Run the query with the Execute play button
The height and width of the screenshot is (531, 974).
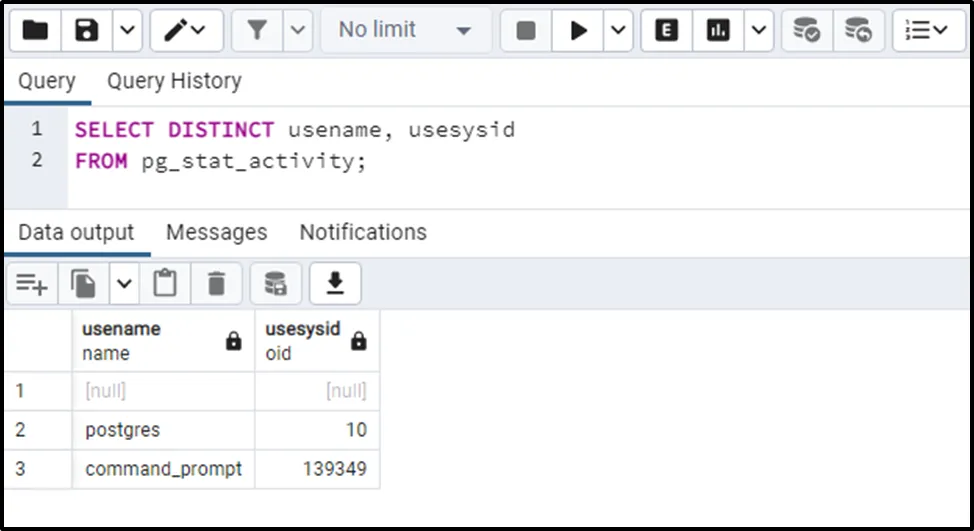click(x=578, y=31)
